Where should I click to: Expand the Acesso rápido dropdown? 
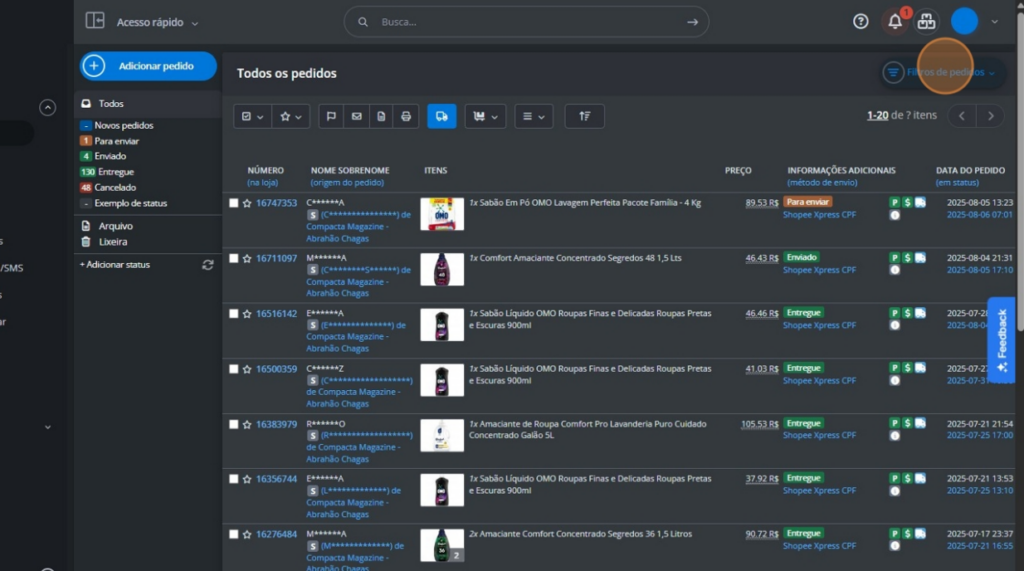point(157,22)
